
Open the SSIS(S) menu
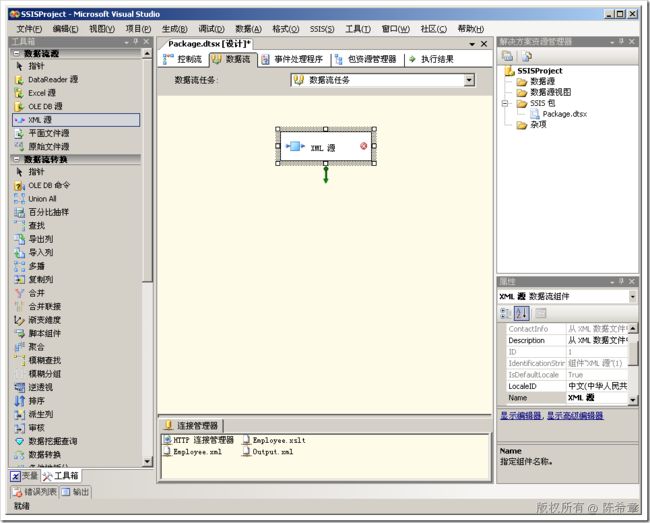tap(322, 29)
